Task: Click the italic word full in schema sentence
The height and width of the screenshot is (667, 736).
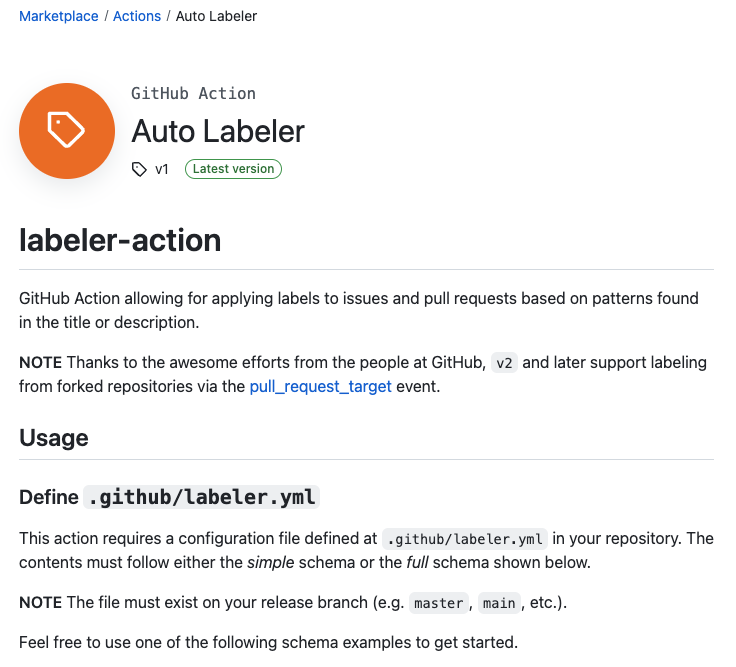Action: 417,562
